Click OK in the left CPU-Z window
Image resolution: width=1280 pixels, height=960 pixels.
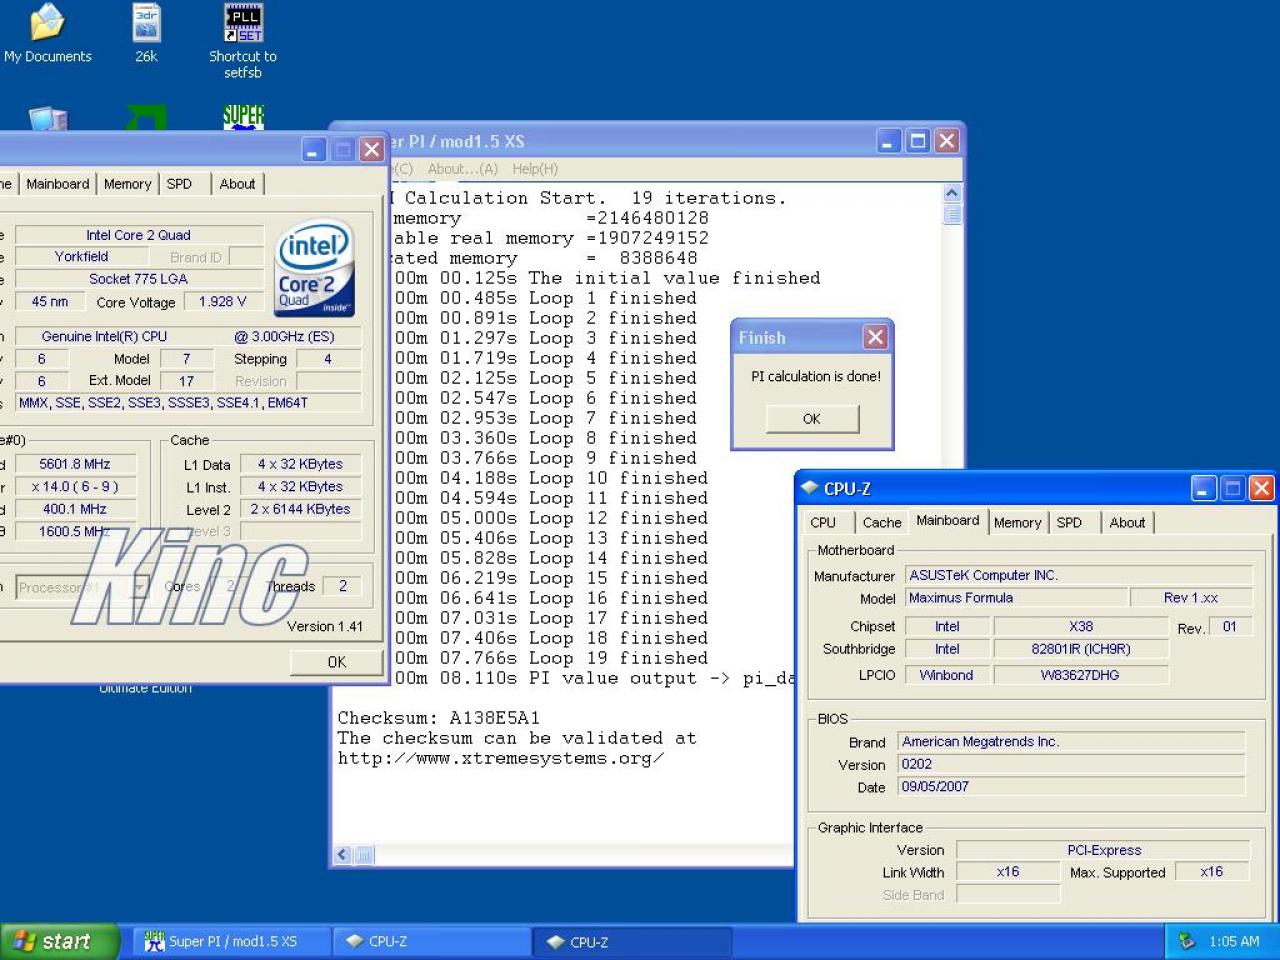click(x=336, y=662)
